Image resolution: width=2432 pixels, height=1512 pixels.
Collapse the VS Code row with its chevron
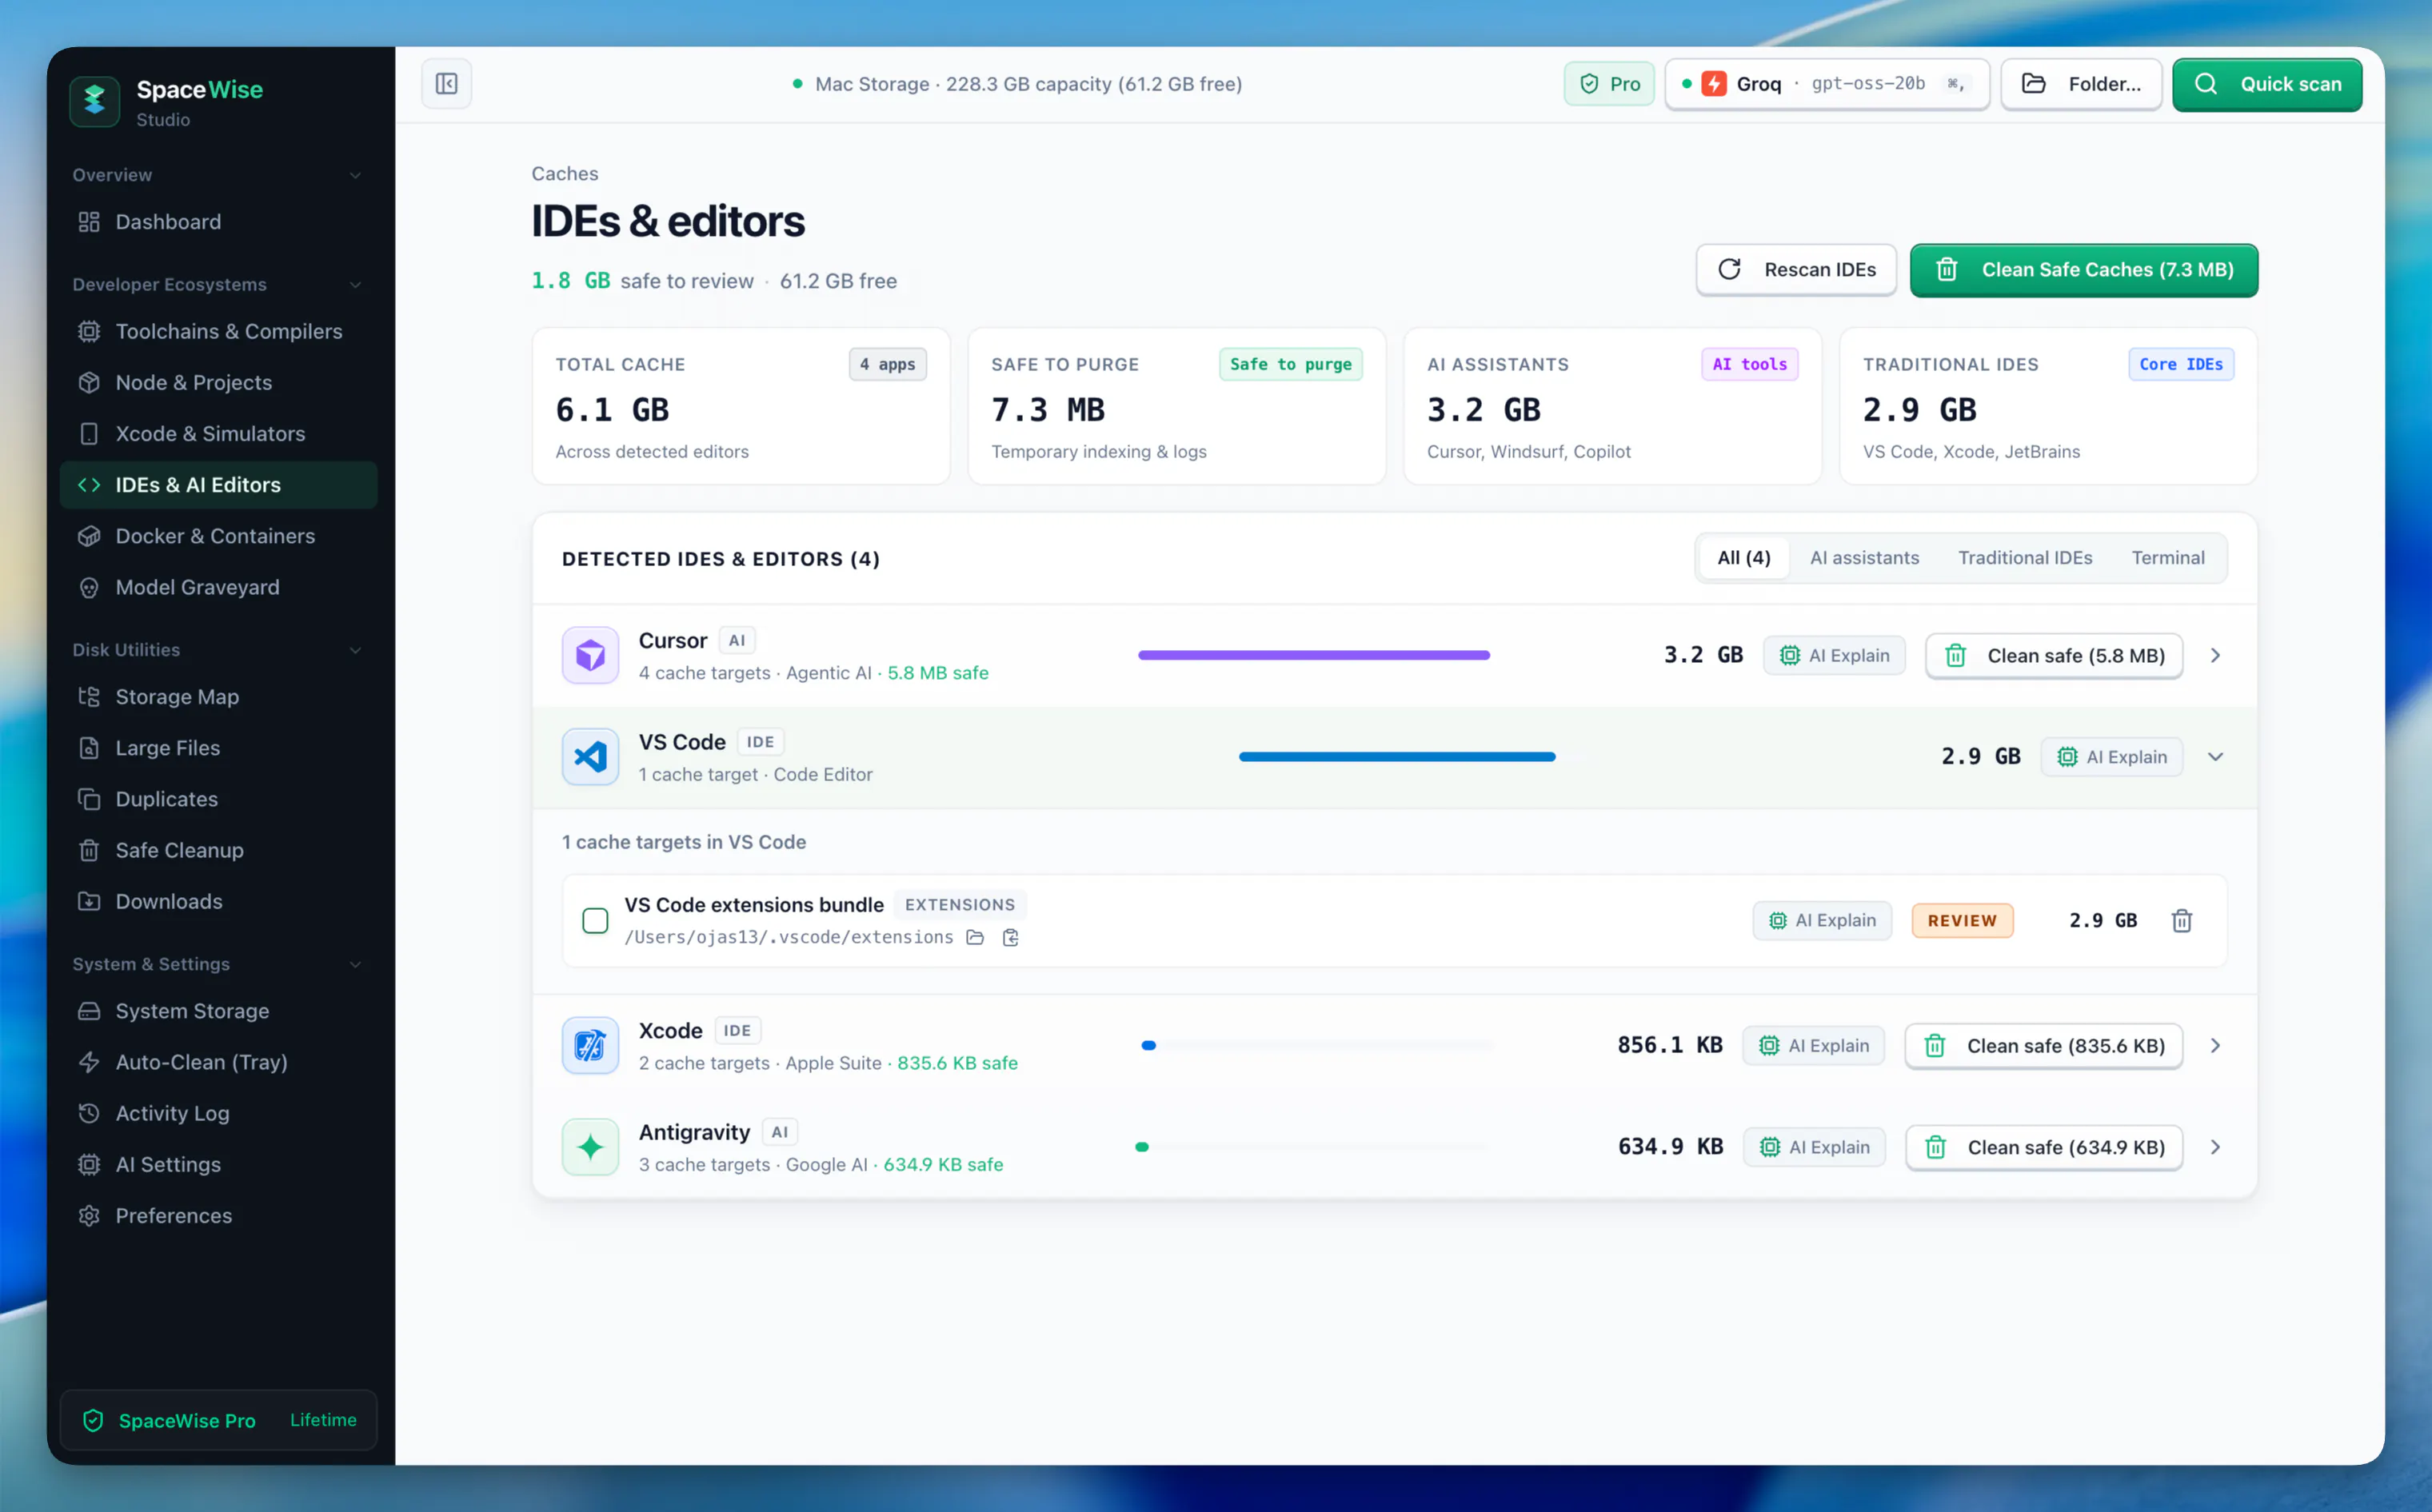click(2215, 757)
